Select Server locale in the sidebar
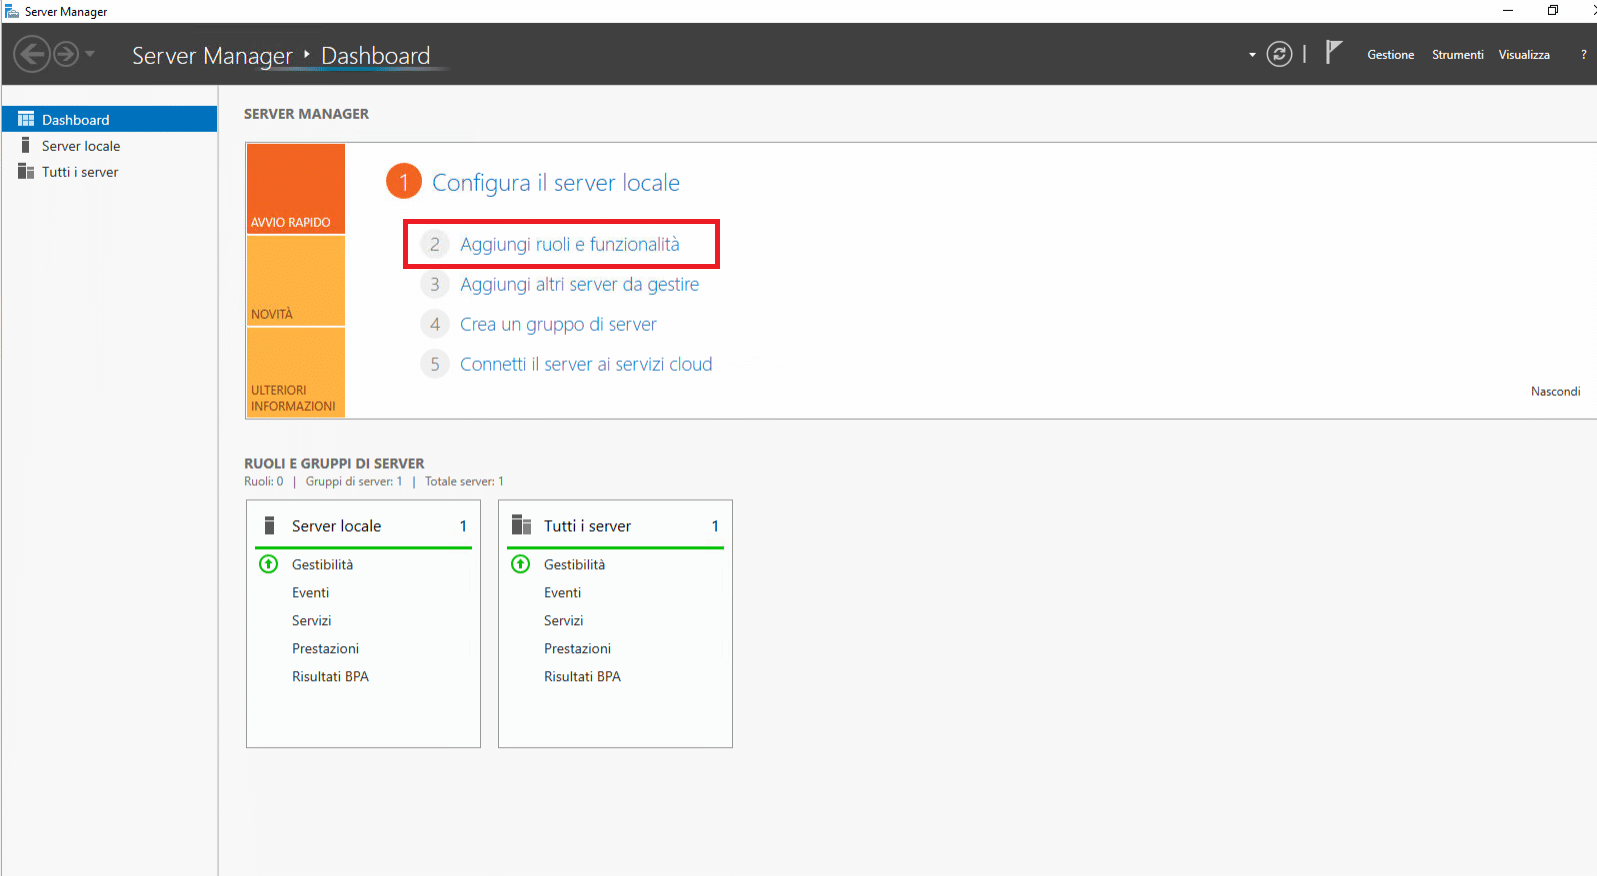This screenshot has width=1597, height=876. coord(109,145)
